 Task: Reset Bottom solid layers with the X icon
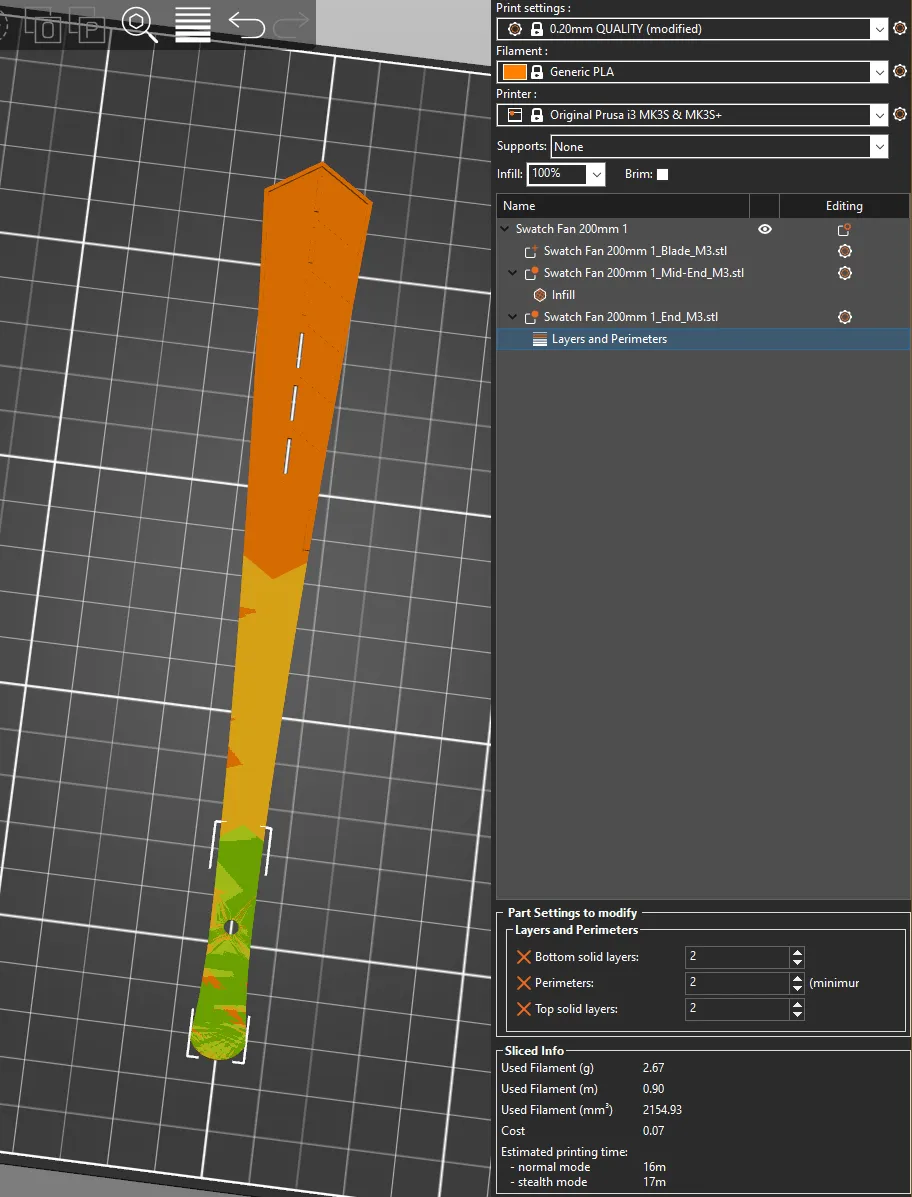523,957
